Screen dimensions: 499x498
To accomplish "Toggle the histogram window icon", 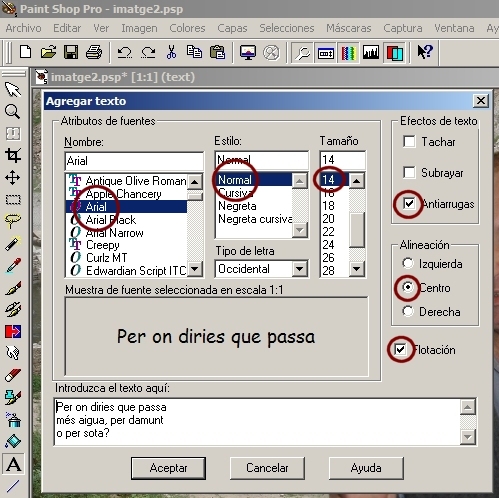I will tap(371, 52).
